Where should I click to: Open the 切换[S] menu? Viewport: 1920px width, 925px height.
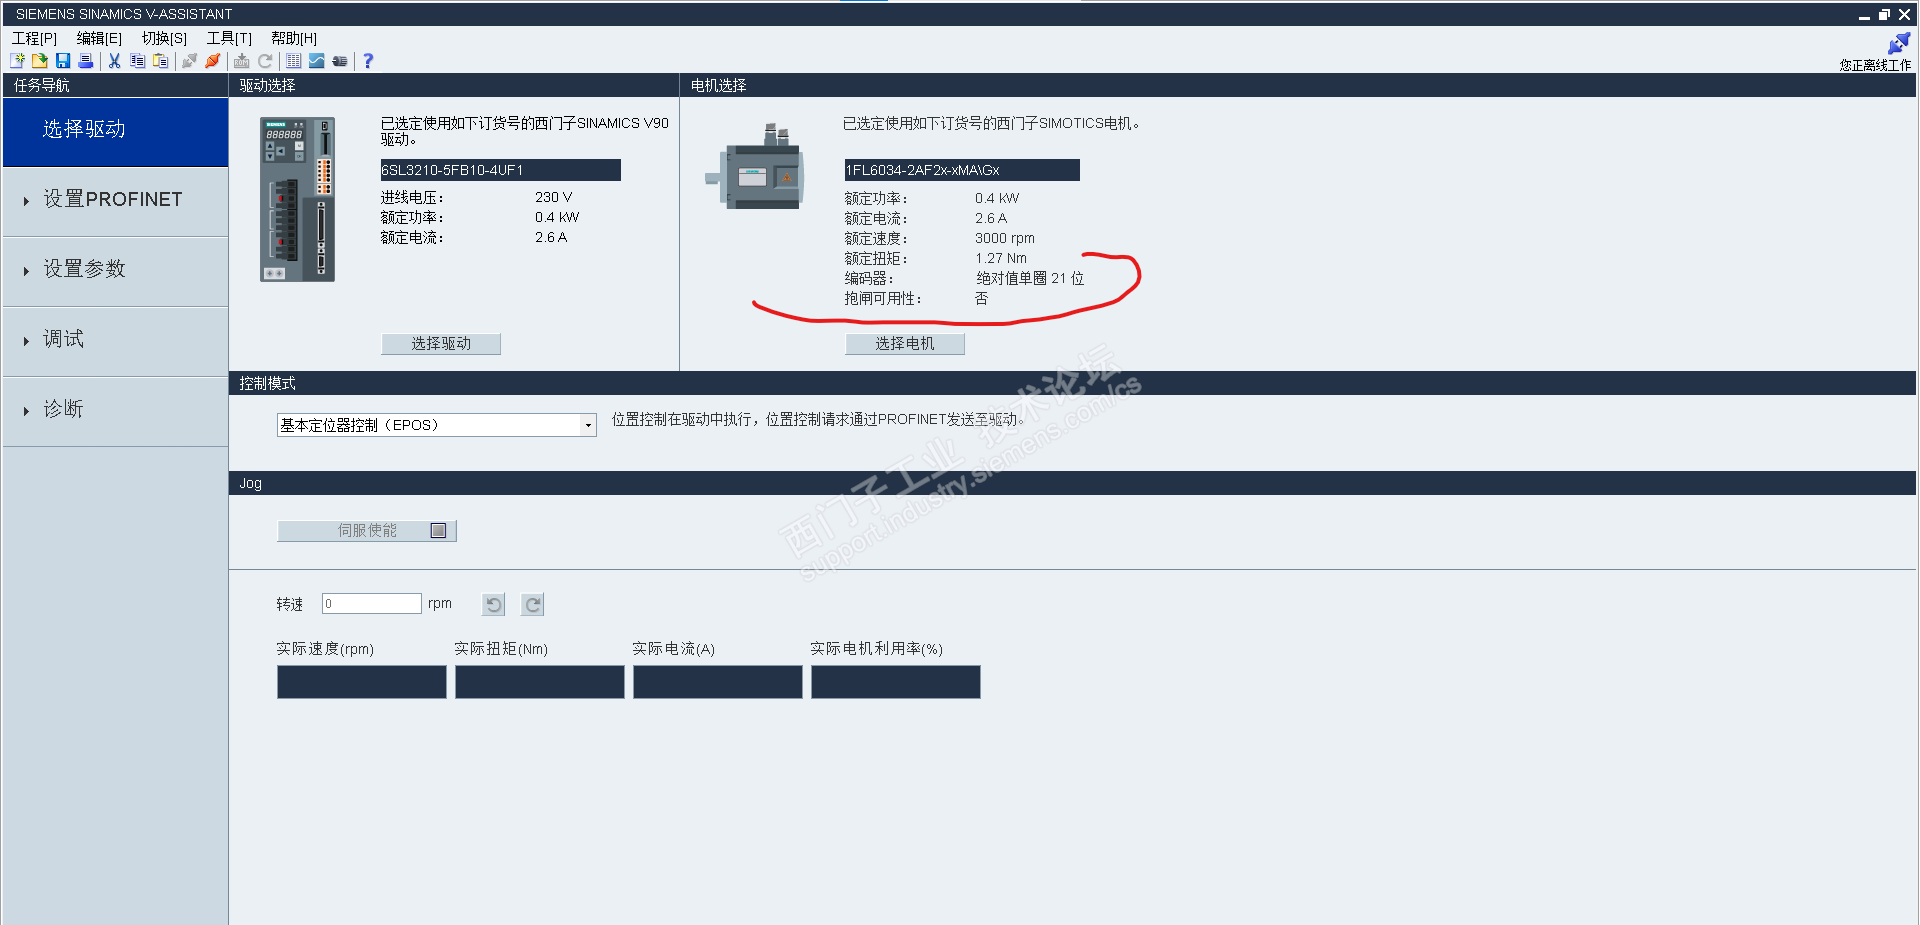(x=164, y=38)
